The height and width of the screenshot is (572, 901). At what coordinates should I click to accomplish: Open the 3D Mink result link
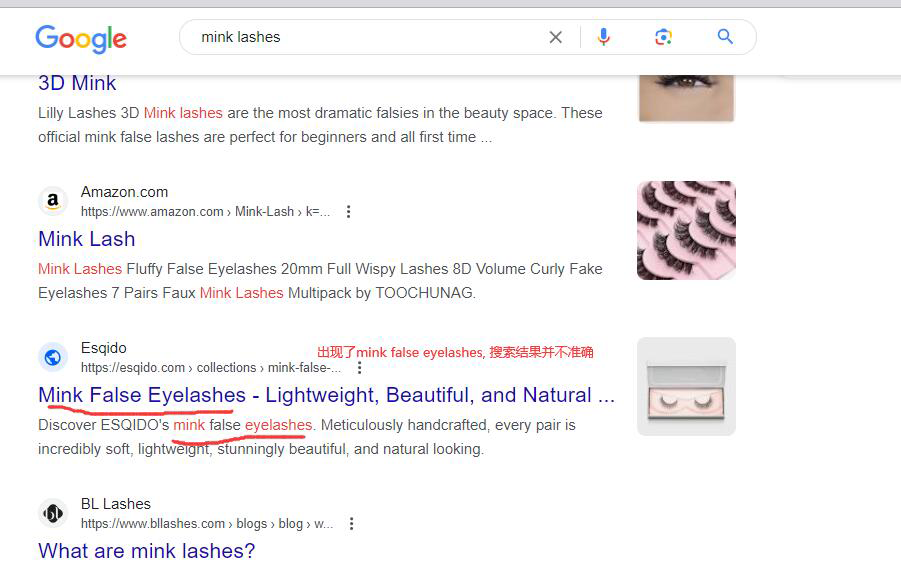point(77,83)
